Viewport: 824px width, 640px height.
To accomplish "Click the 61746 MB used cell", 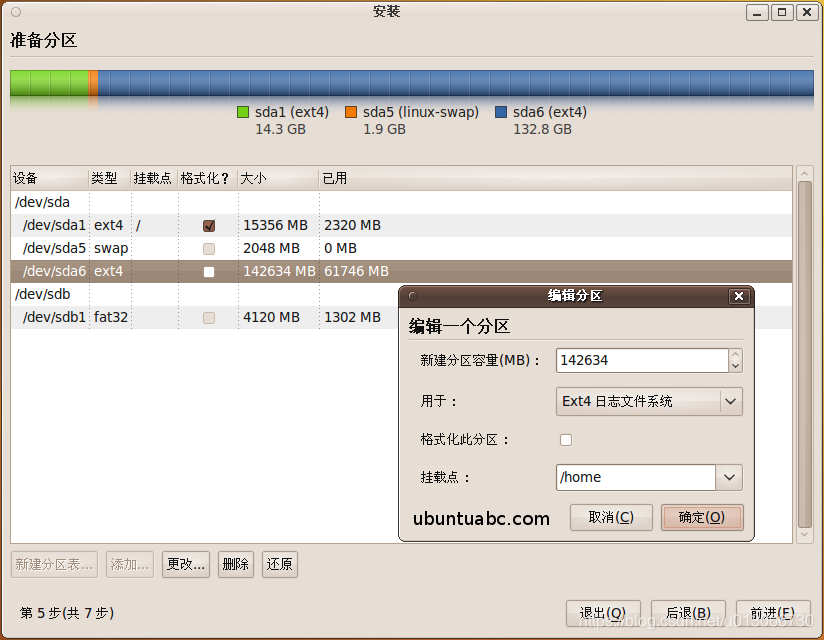I will [356, 272].
